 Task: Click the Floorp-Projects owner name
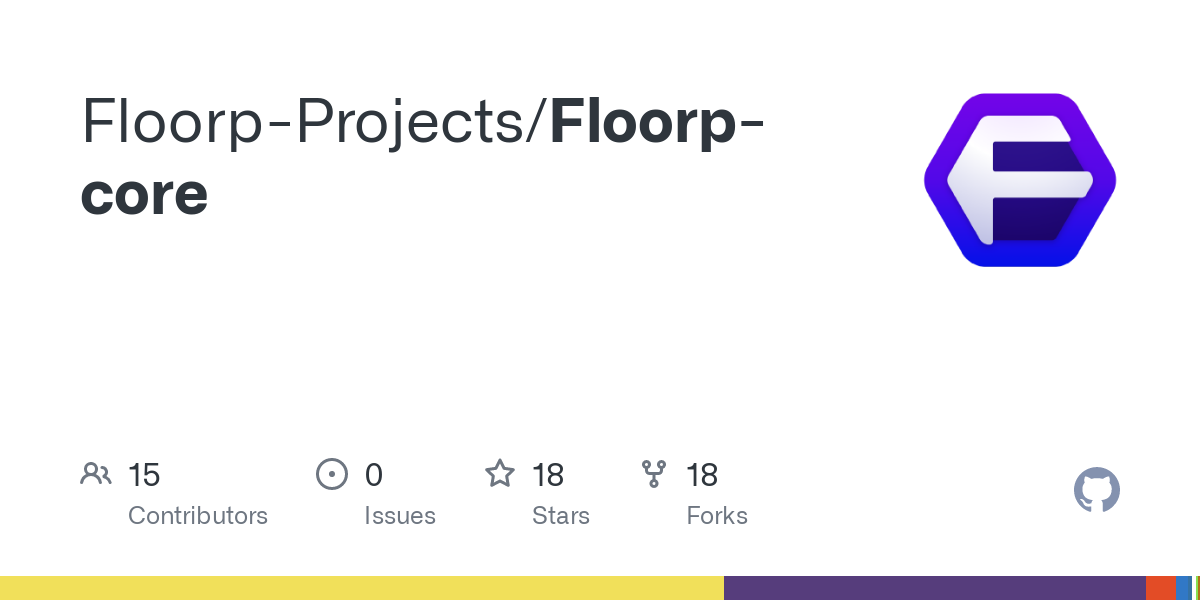tap(310, 122)
